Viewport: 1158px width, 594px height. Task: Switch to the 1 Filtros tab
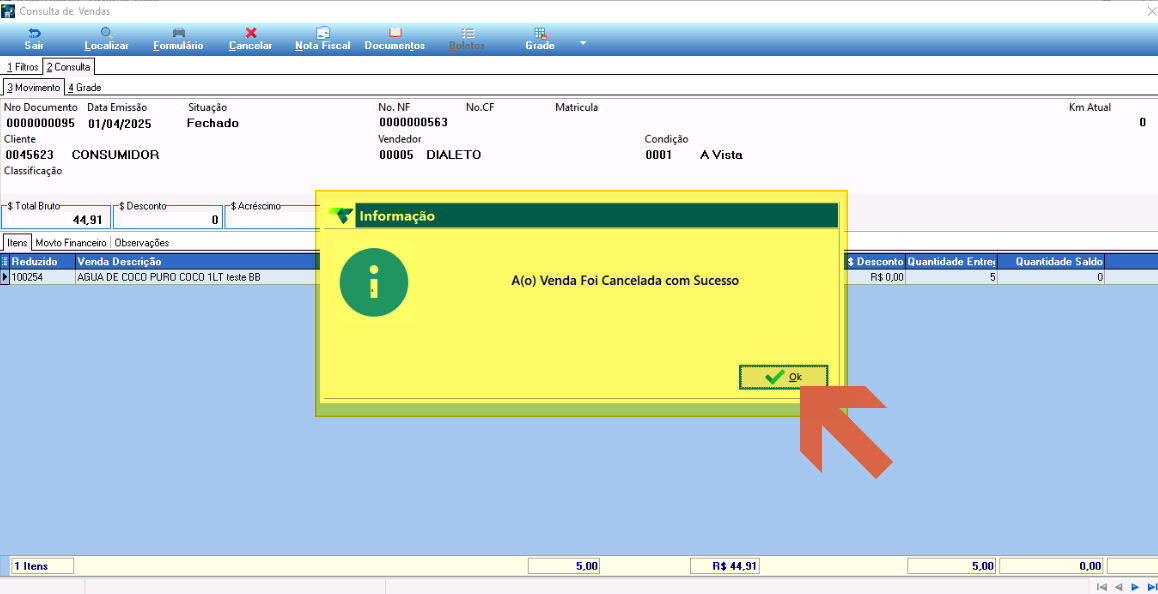[22, 66]
